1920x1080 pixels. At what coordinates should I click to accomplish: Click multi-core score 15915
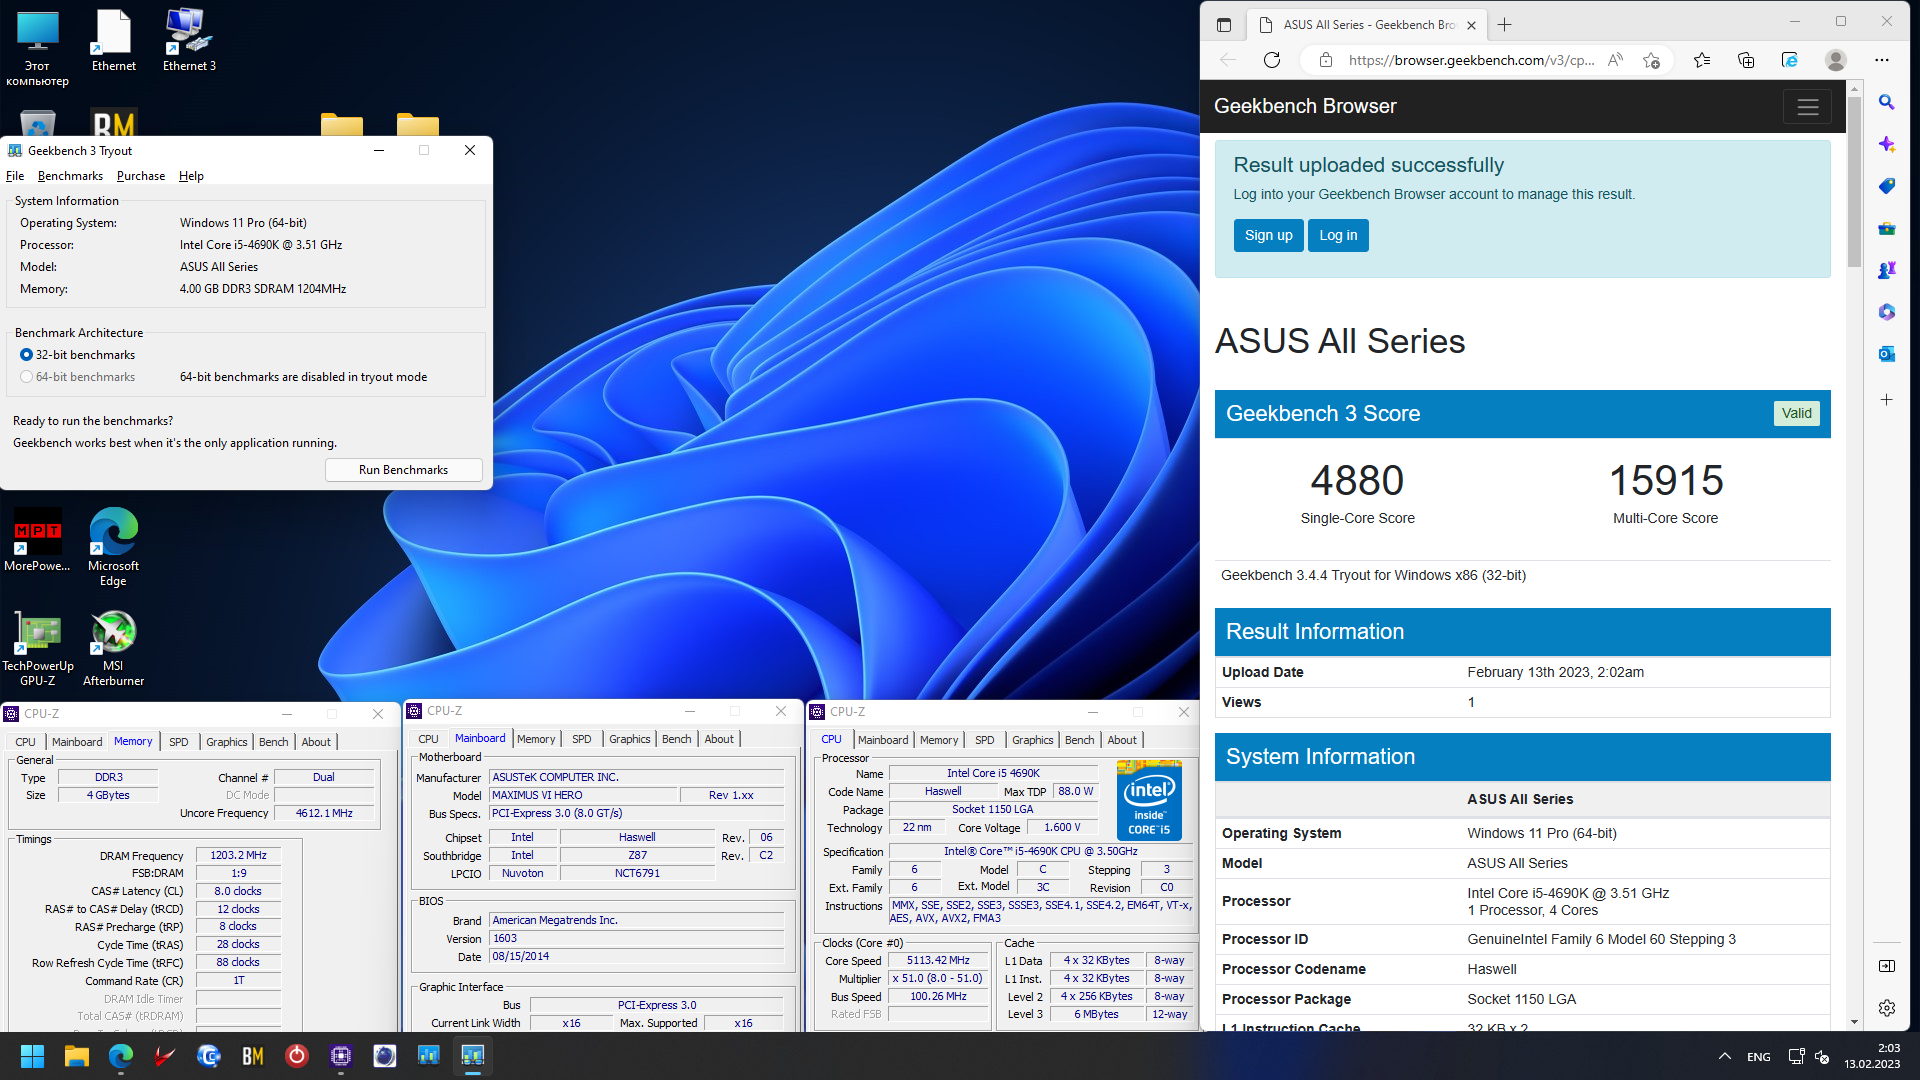1666,481
